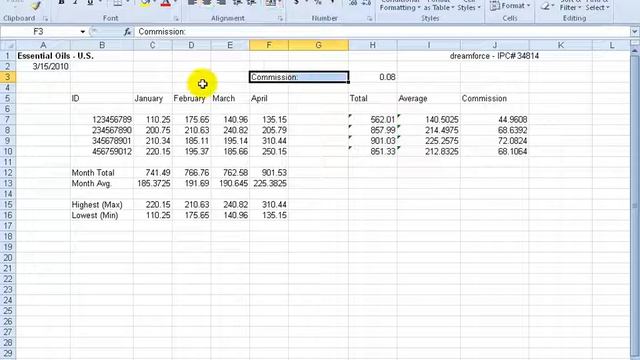Open Cell Styles dropdown
Screen dimensions: 640x360
click(x=469, y=5)
